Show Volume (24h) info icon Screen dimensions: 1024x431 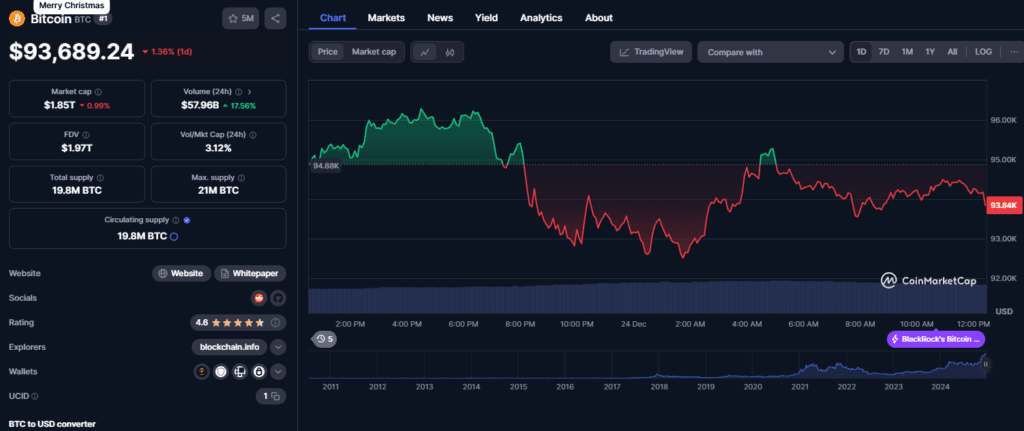pyautogui.click(x=238, y=92)
